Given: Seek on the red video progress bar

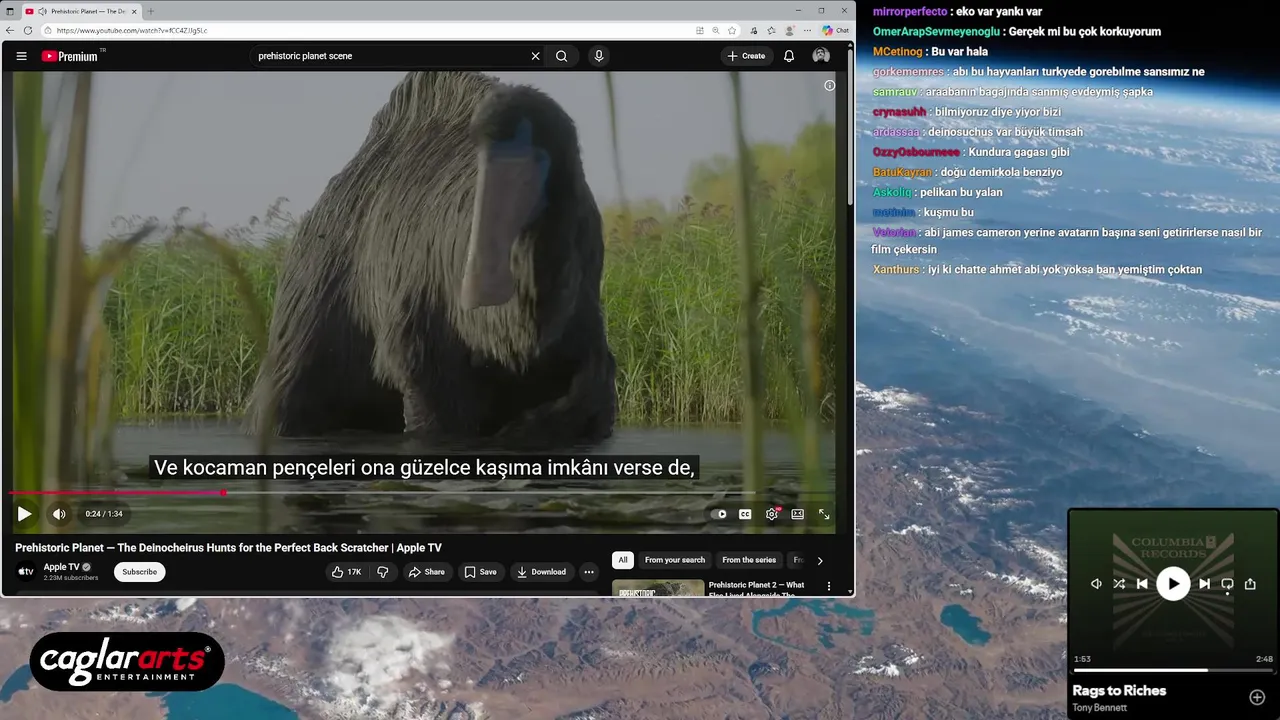Looking at the screenshot, I should click(422, 493).
